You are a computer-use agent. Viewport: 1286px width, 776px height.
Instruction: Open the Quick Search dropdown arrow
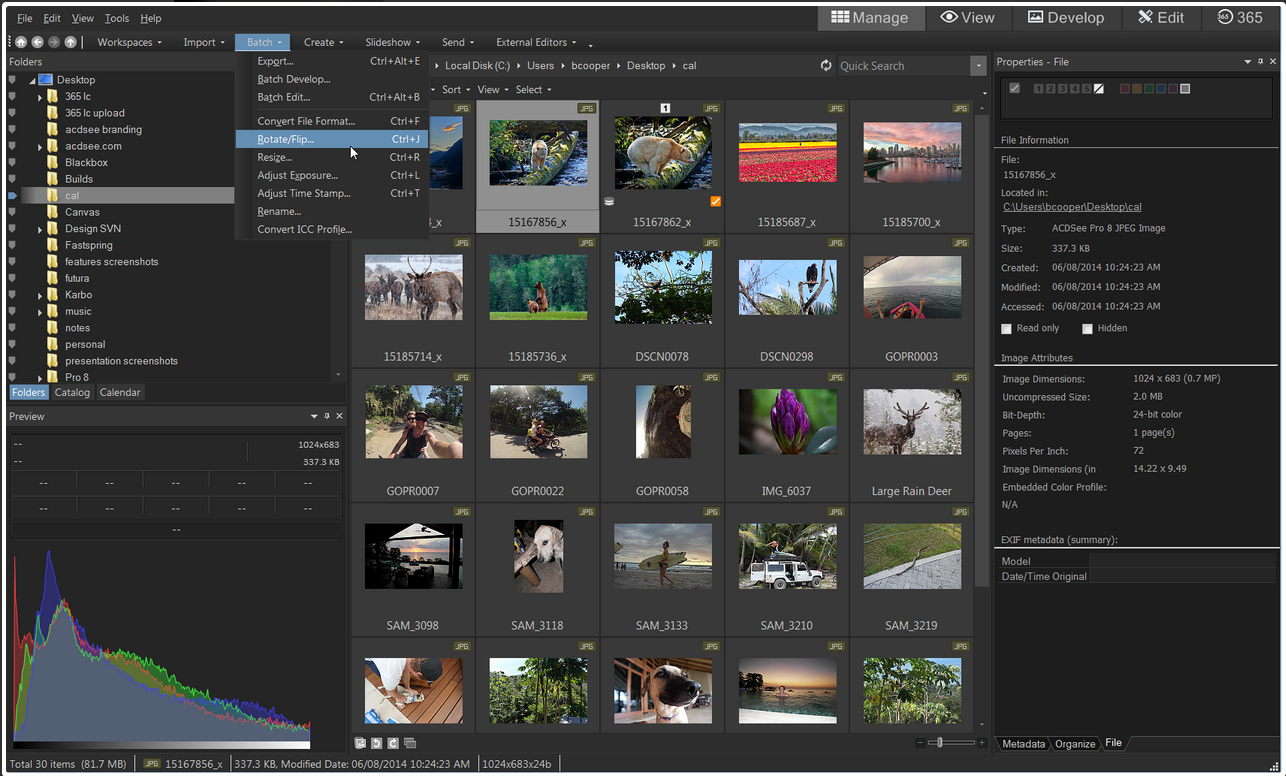pos(978,66)
